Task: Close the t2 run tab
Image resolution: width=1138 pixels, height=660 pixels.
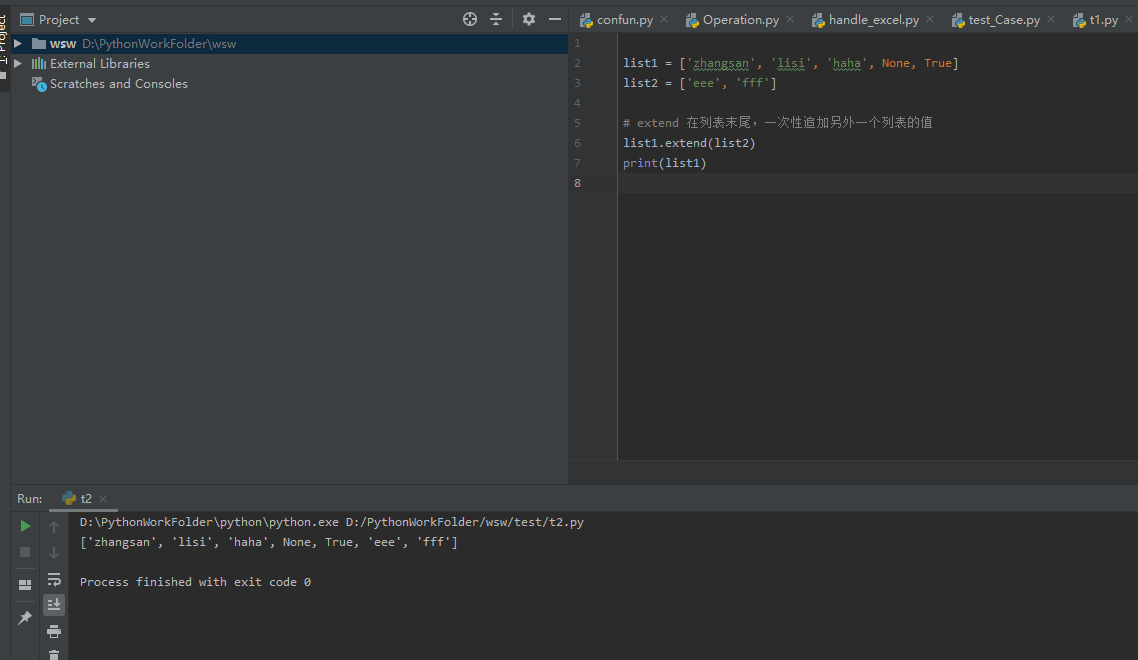Action: pos(103,499)
